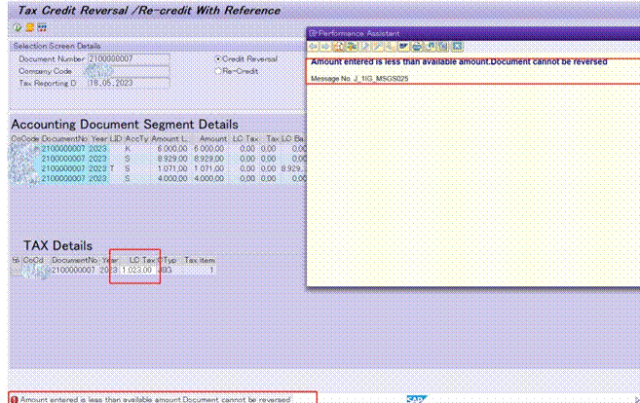Click the fourth Performance Assistant toolbar icon
This screenshot has width=640, height=403.
351,47
